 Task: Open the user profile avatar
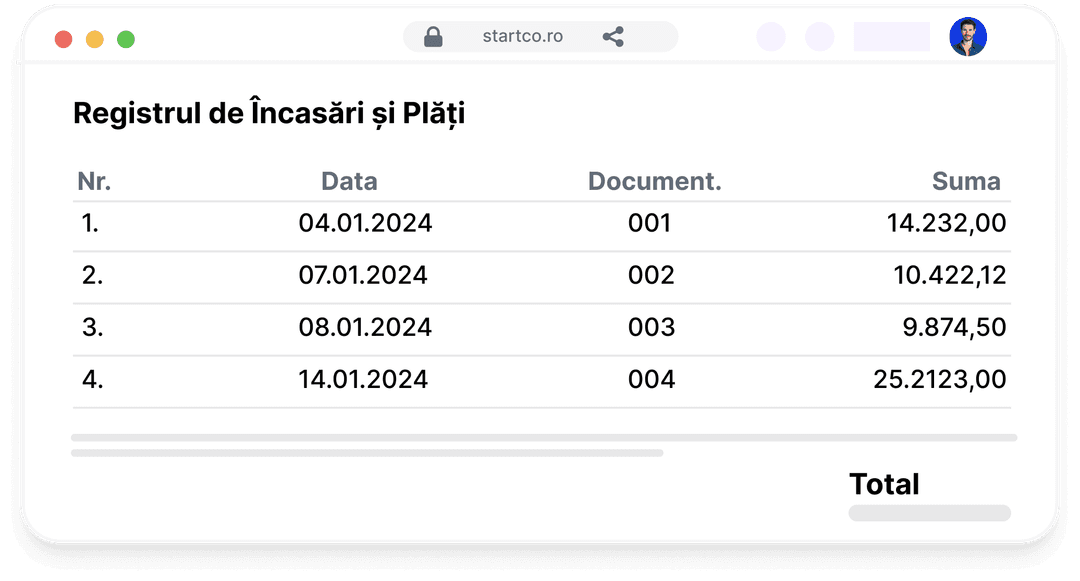click(968, 36)
